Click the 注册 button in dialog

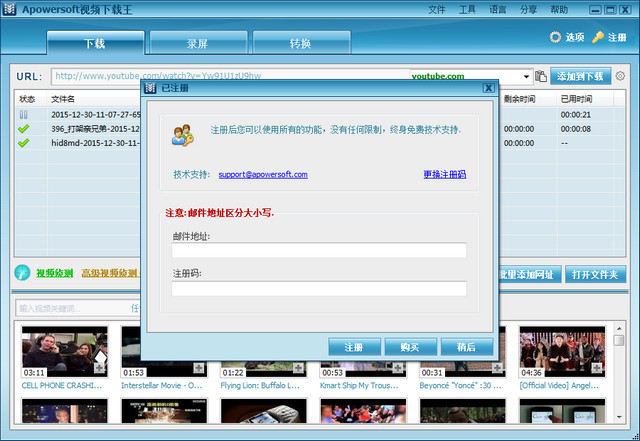354,347
